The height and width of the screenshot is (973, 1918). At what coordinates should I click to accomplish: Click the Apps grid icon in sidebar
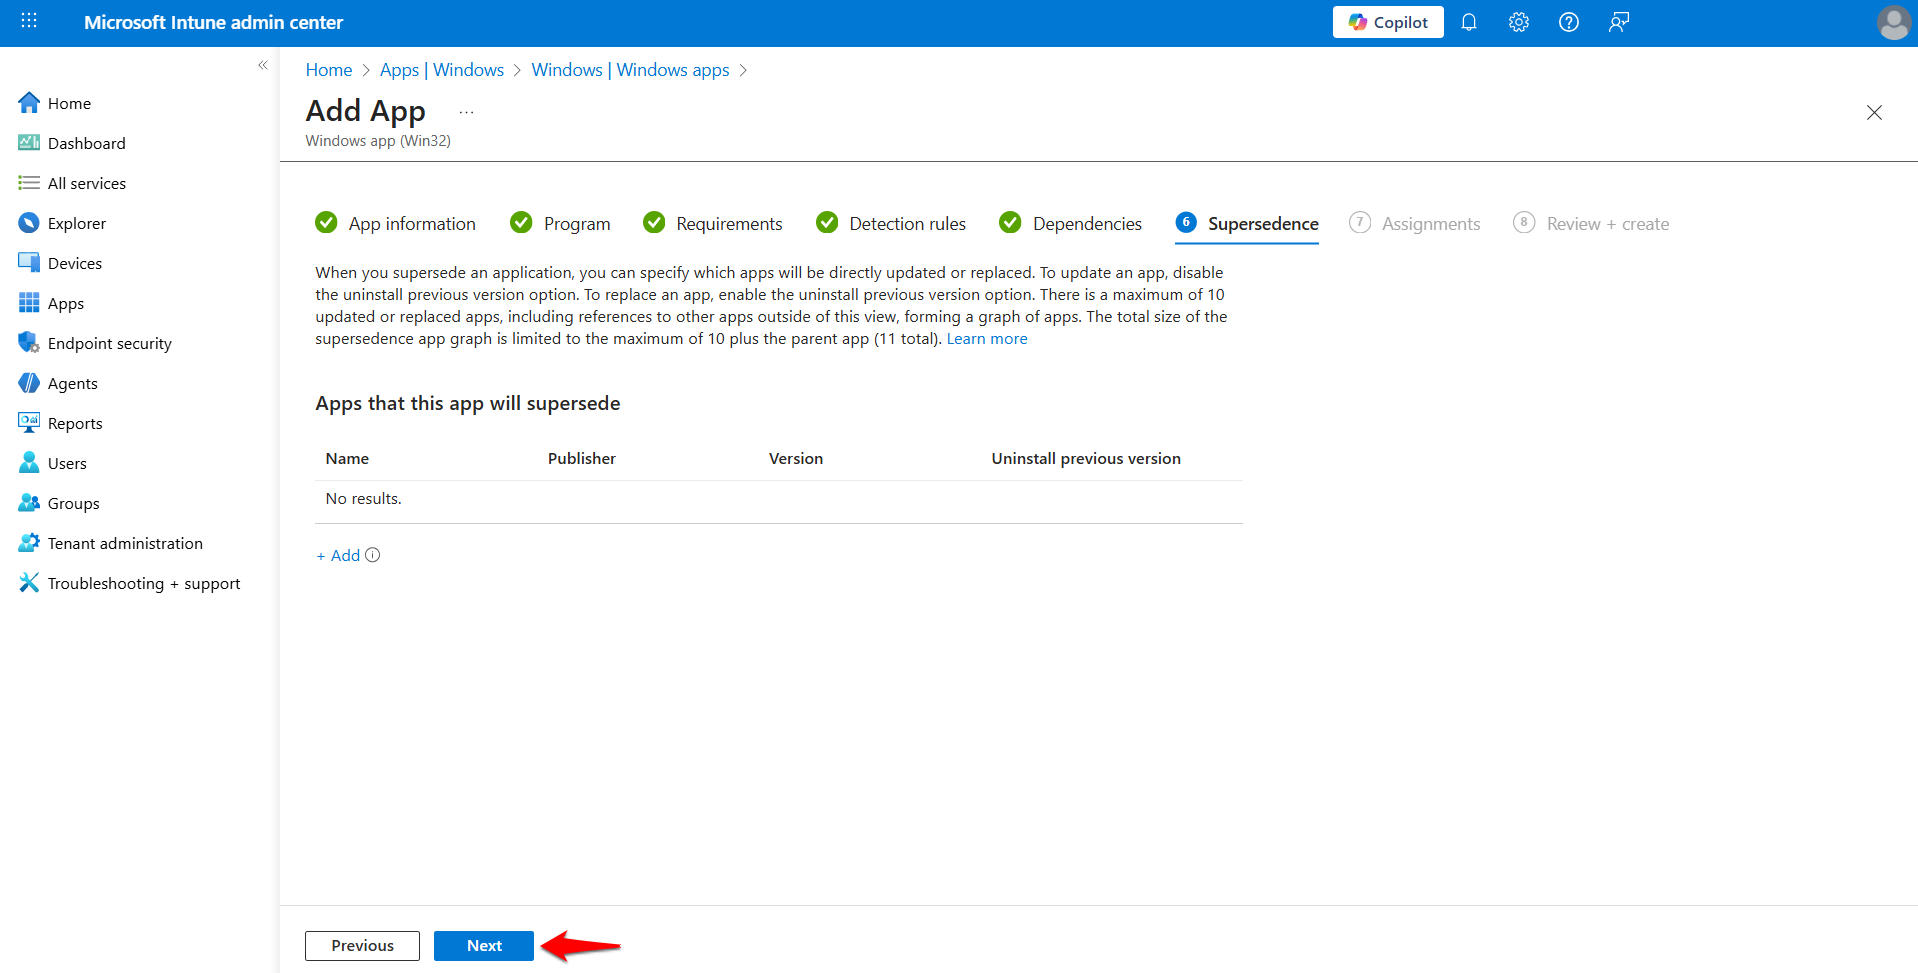pyautogui.click(x=29, y=303)
